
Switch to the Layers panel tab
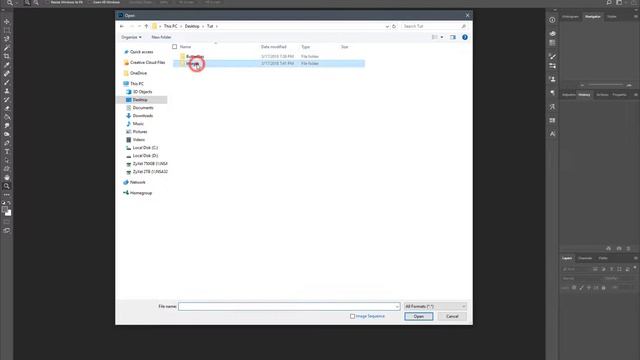[567, 258]
